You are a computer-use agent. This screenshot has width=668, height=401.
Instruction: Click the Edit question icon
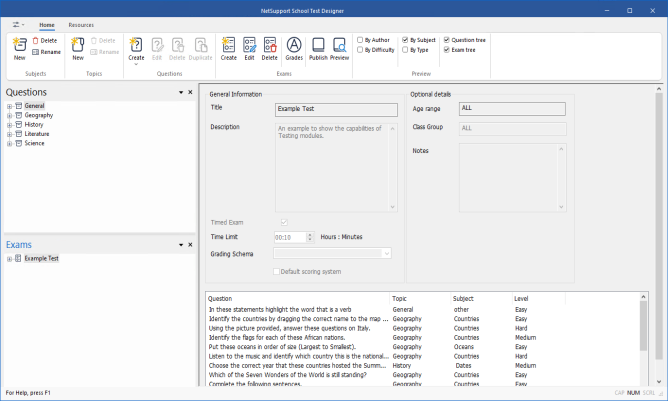pos(157,48)
